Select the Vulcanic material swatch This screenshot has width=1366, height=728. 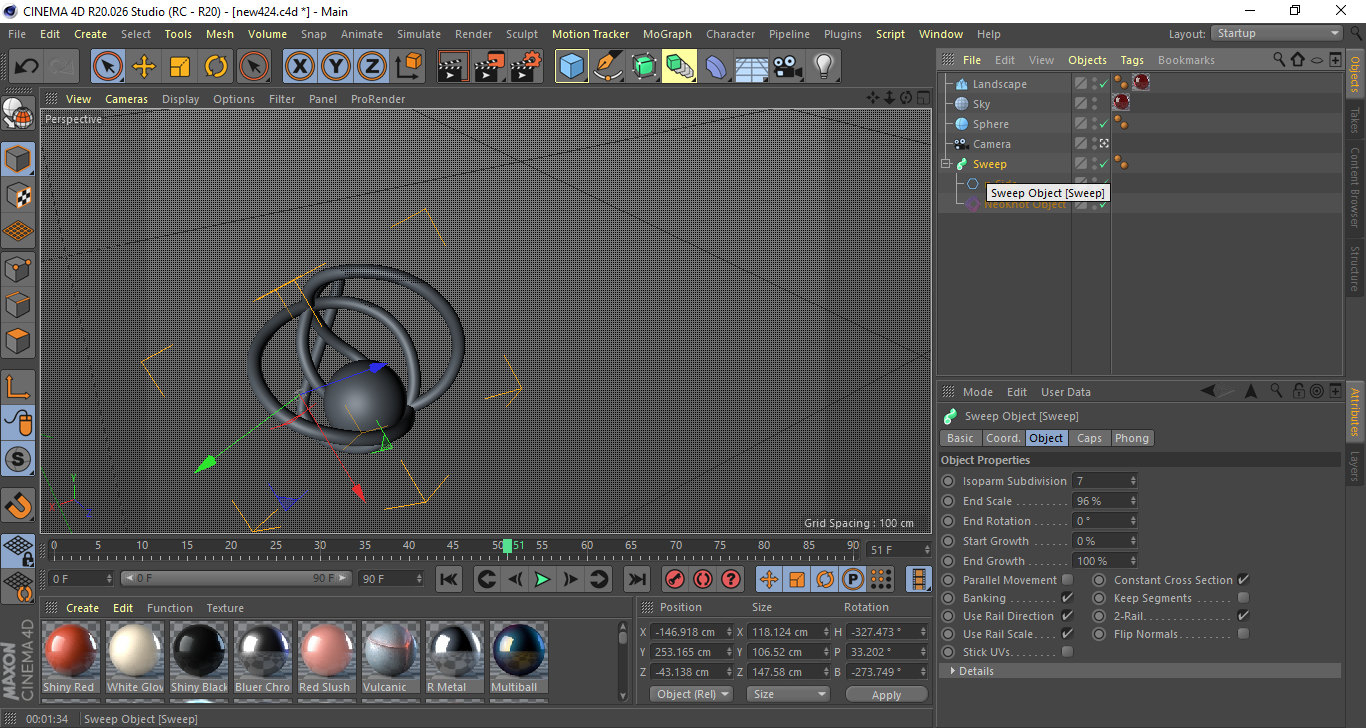390,656
